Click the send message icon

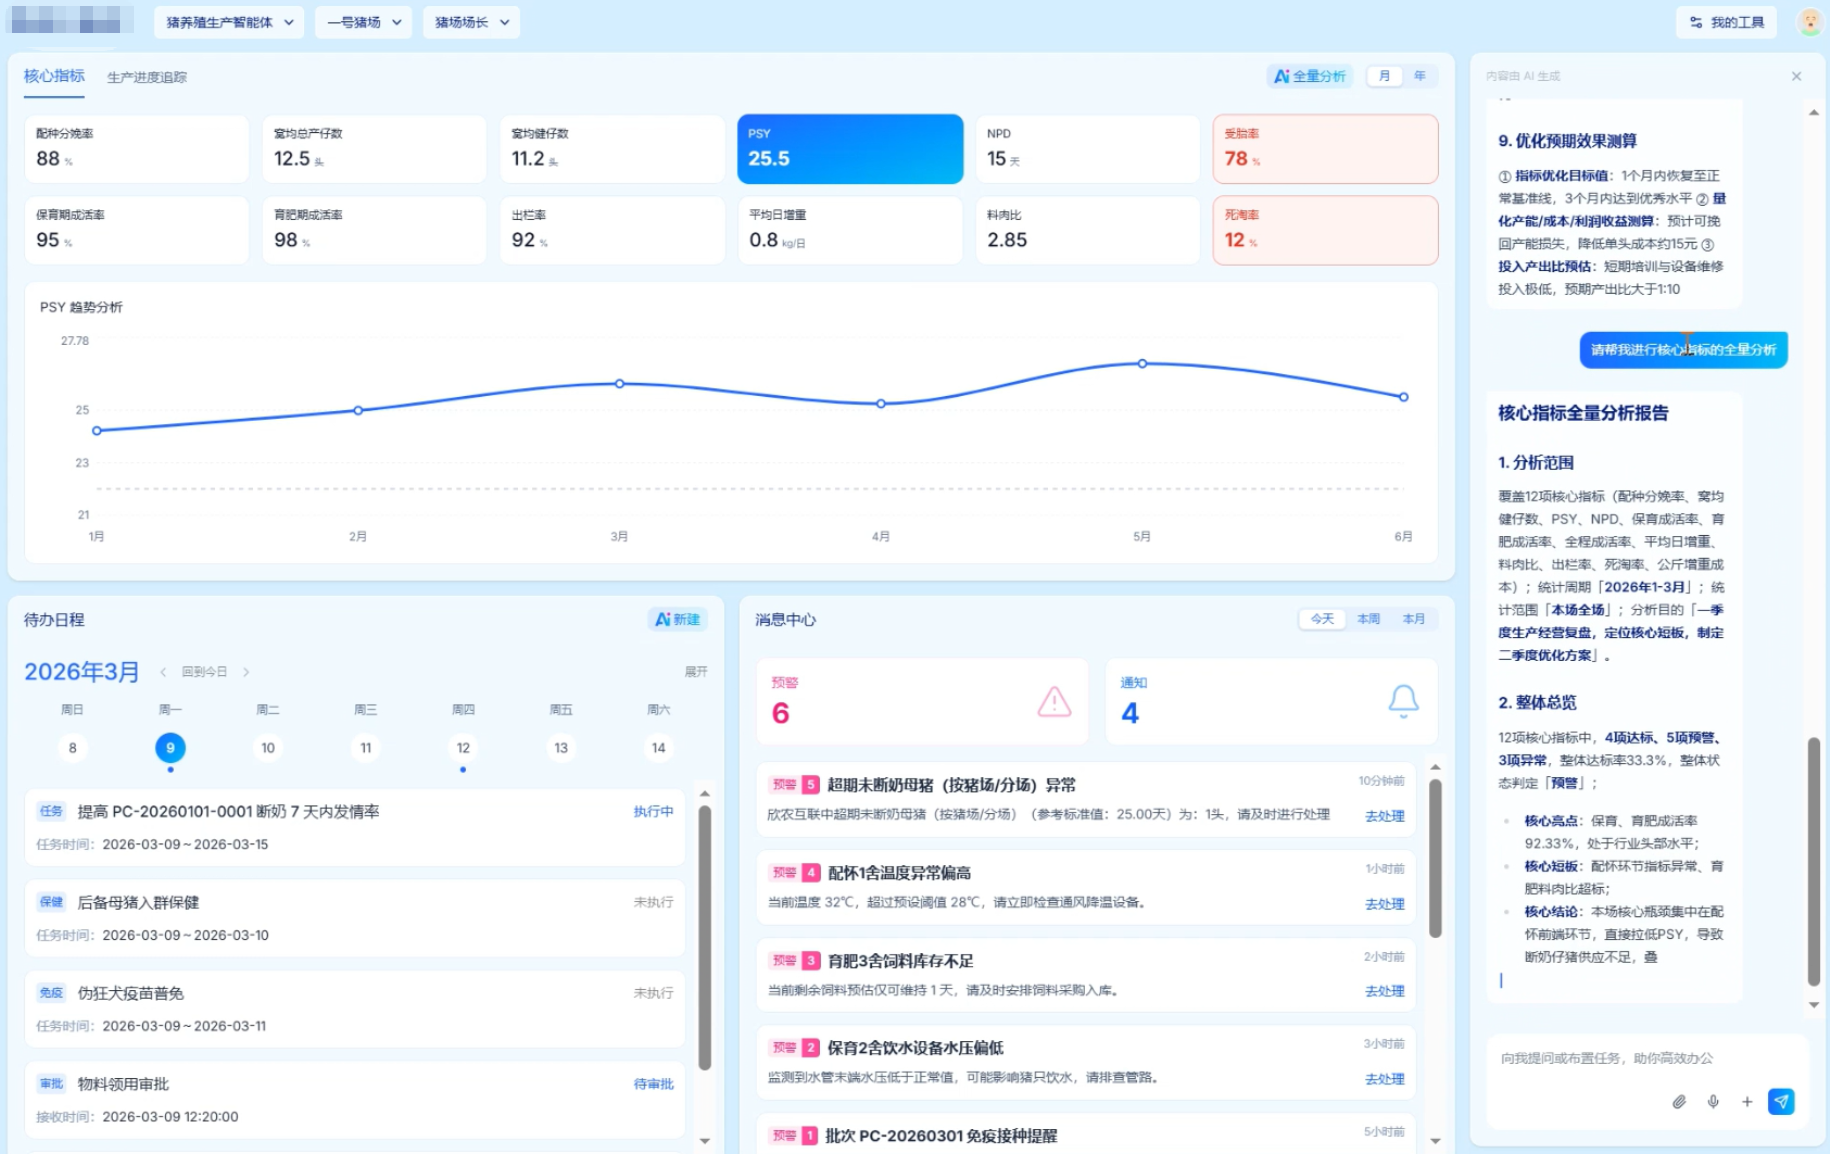(x=1781, y=1101)
